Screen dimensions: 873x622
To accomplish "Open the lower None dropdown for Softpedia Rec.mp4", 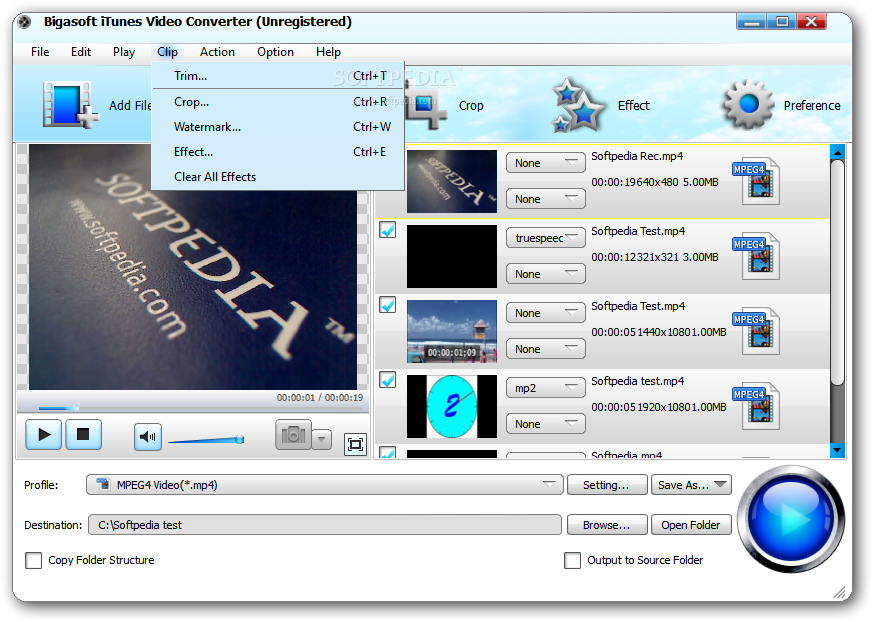I will 546,199.
